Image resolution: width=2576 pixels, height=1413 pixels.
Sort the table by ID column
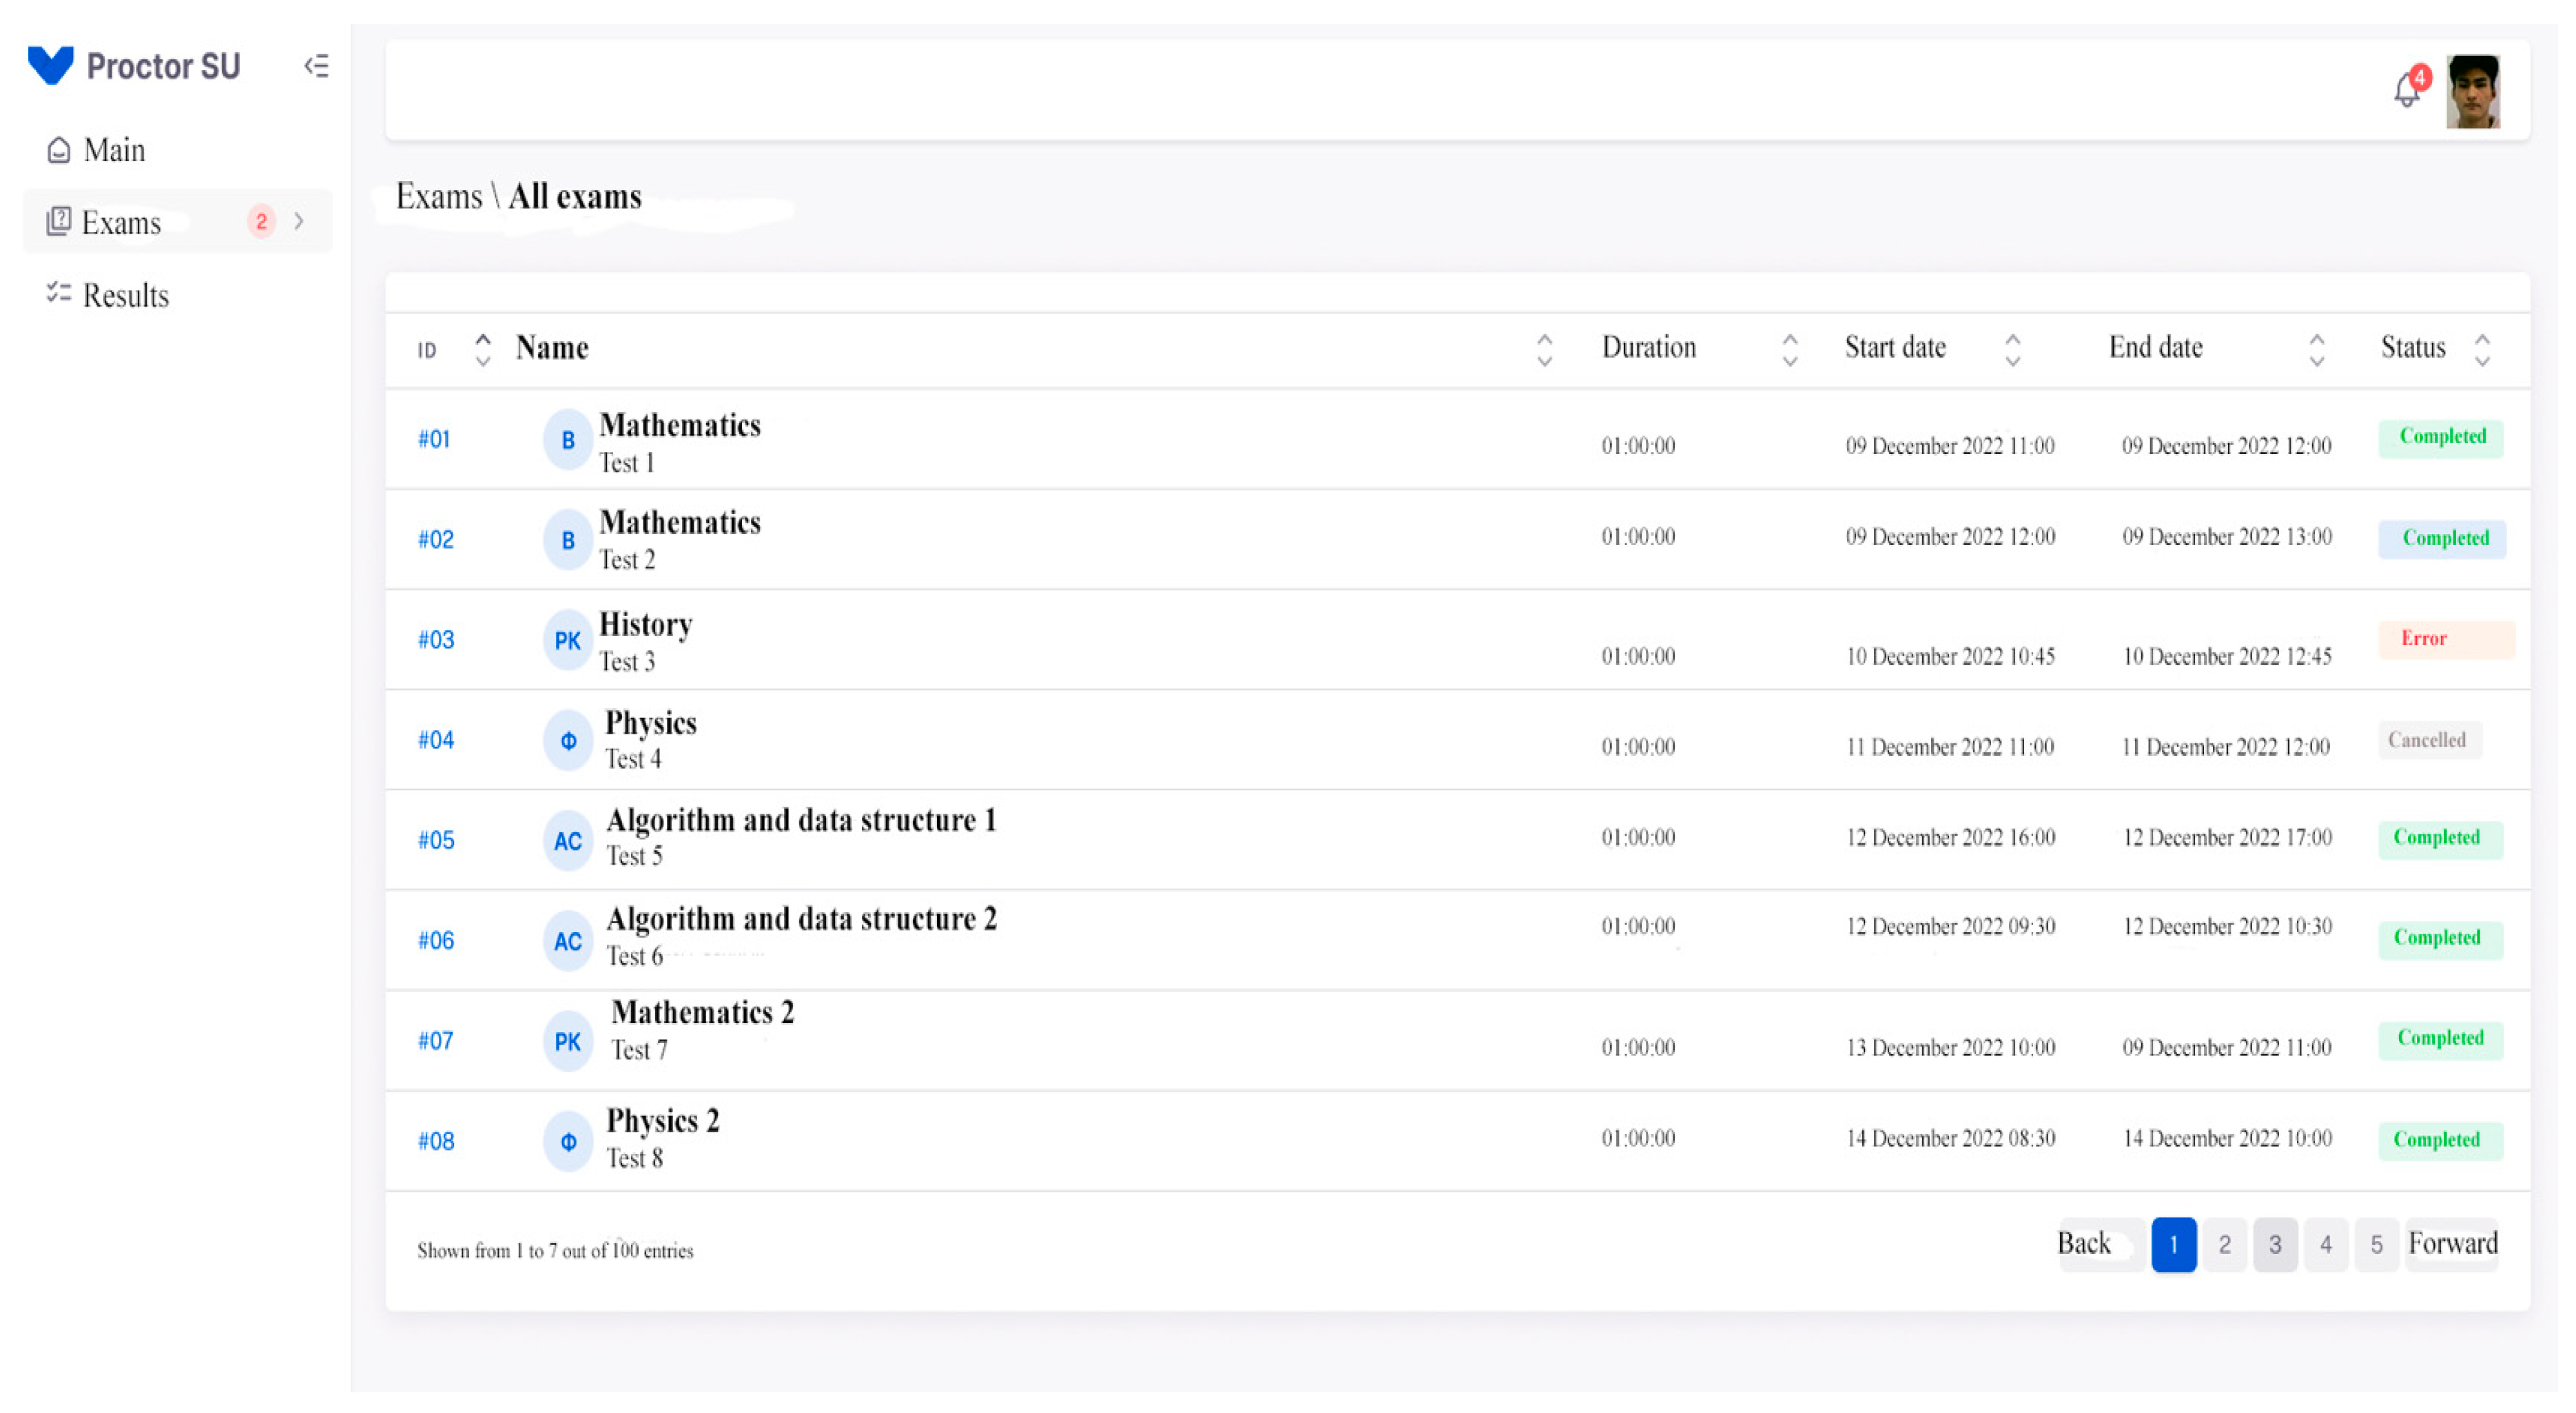pos(482,349)
